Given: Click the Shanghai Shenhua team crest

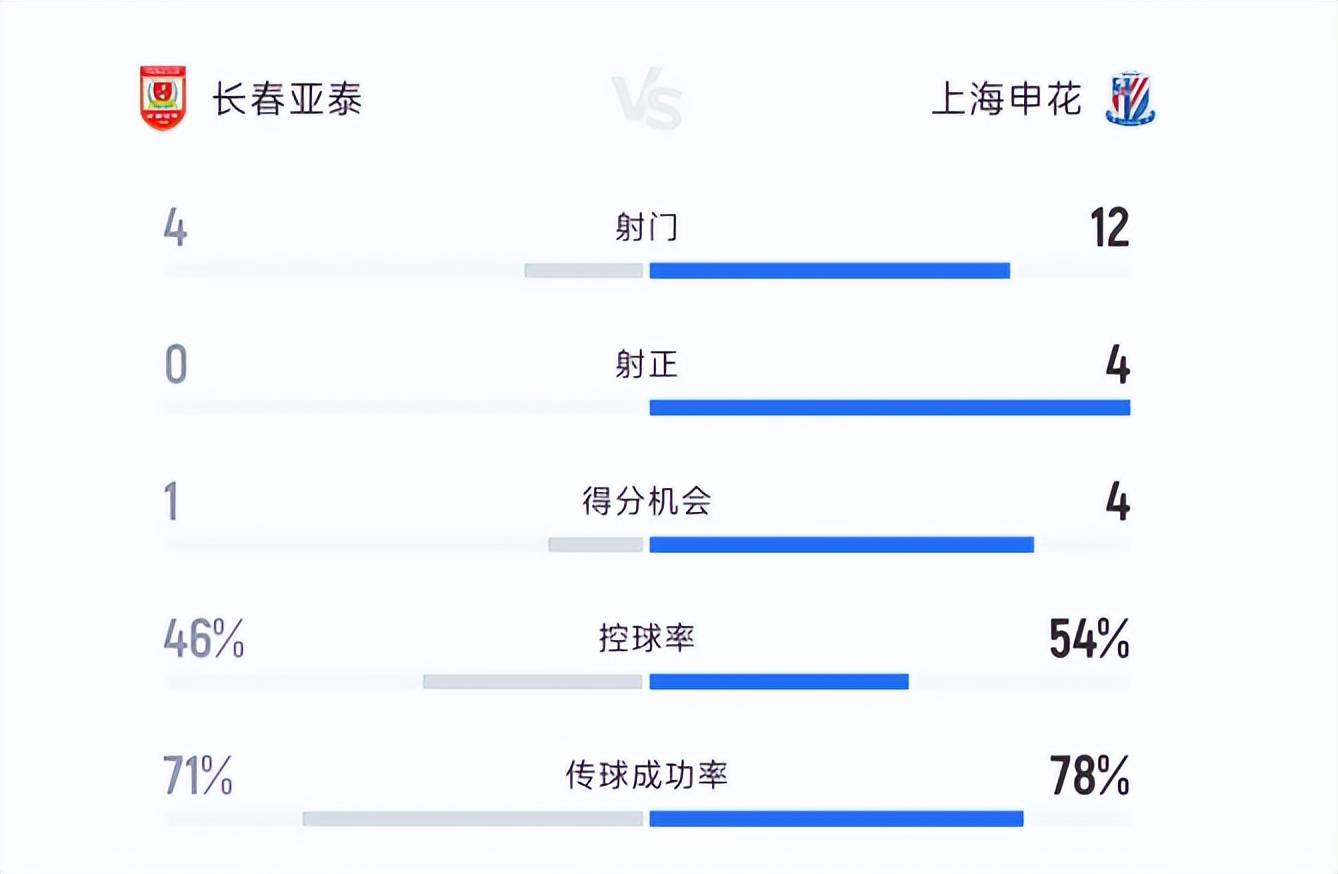Looking at the screenshot, I should pyautogui.click(x=1131, y=99).
